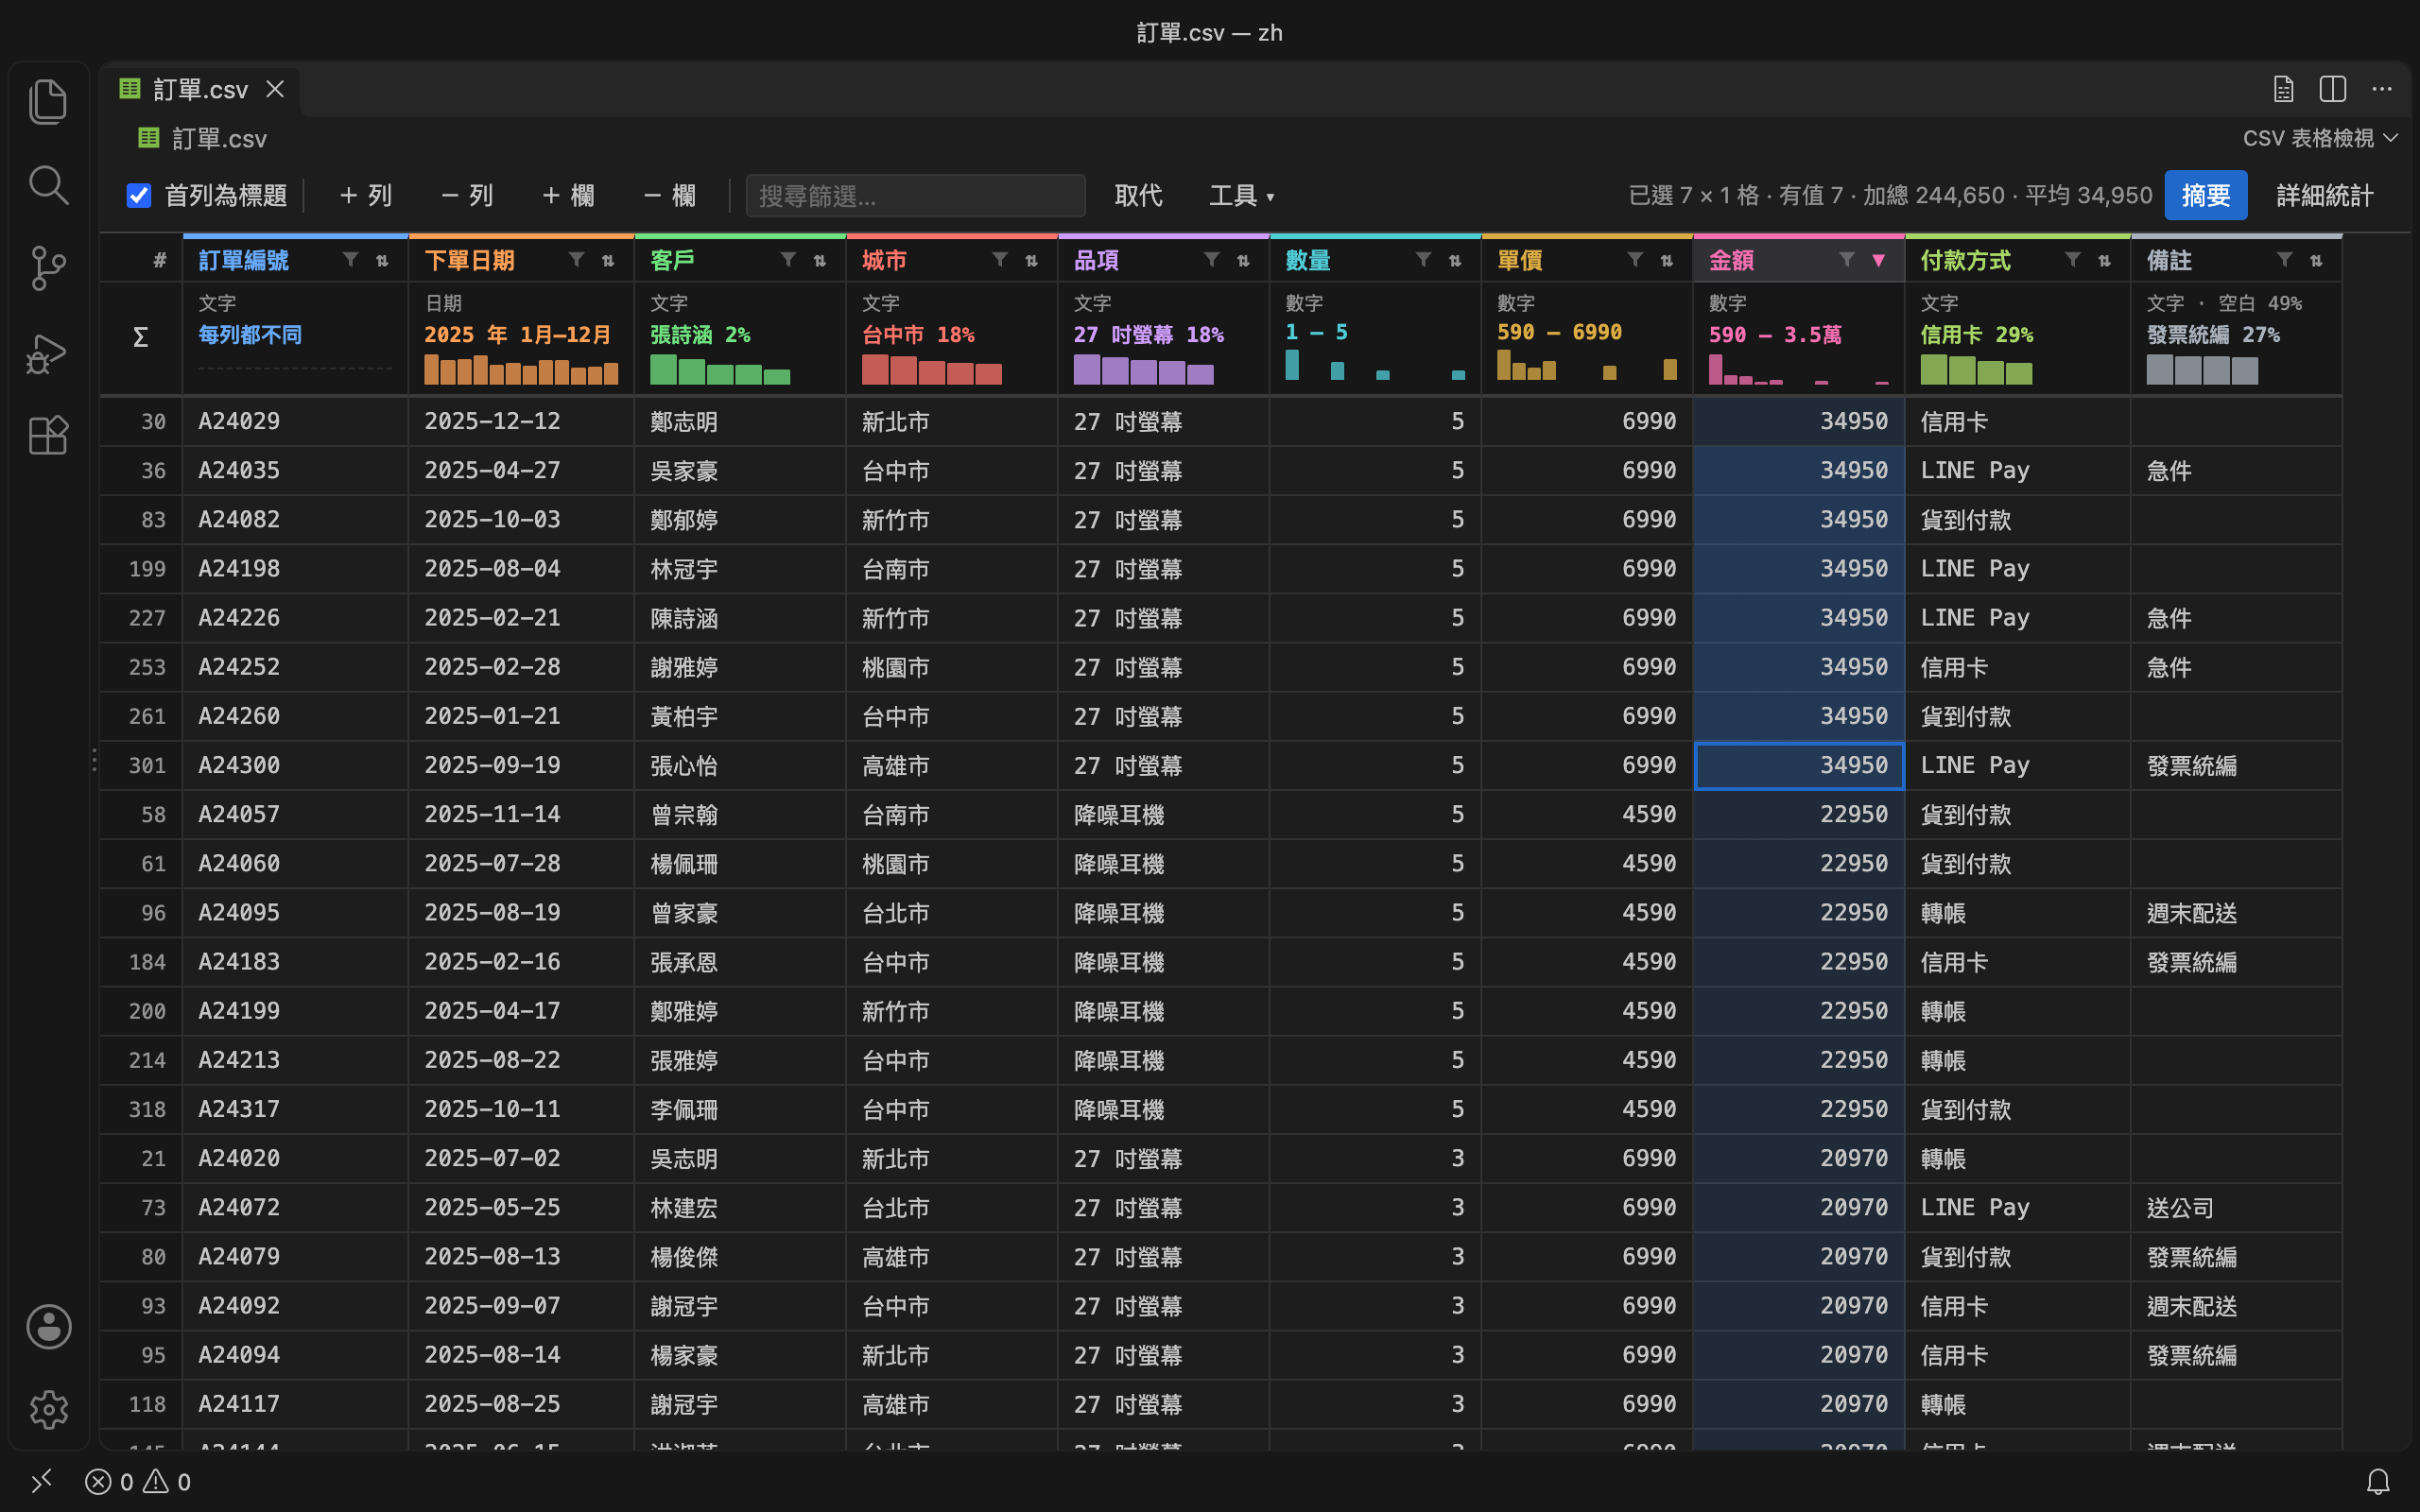Click the remote window status icon
This screenshot has width=2420, height=1512.
(x=41, y=1481)
